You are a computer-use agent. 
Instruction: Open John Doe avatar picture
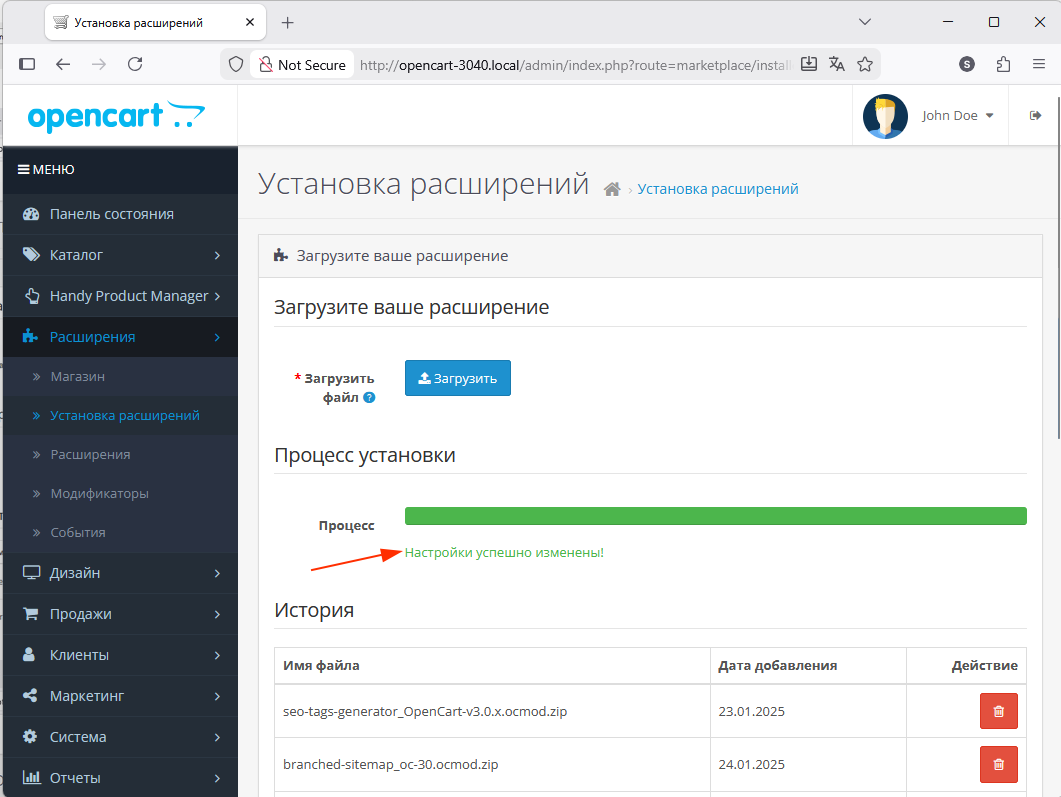coord(885,116)
